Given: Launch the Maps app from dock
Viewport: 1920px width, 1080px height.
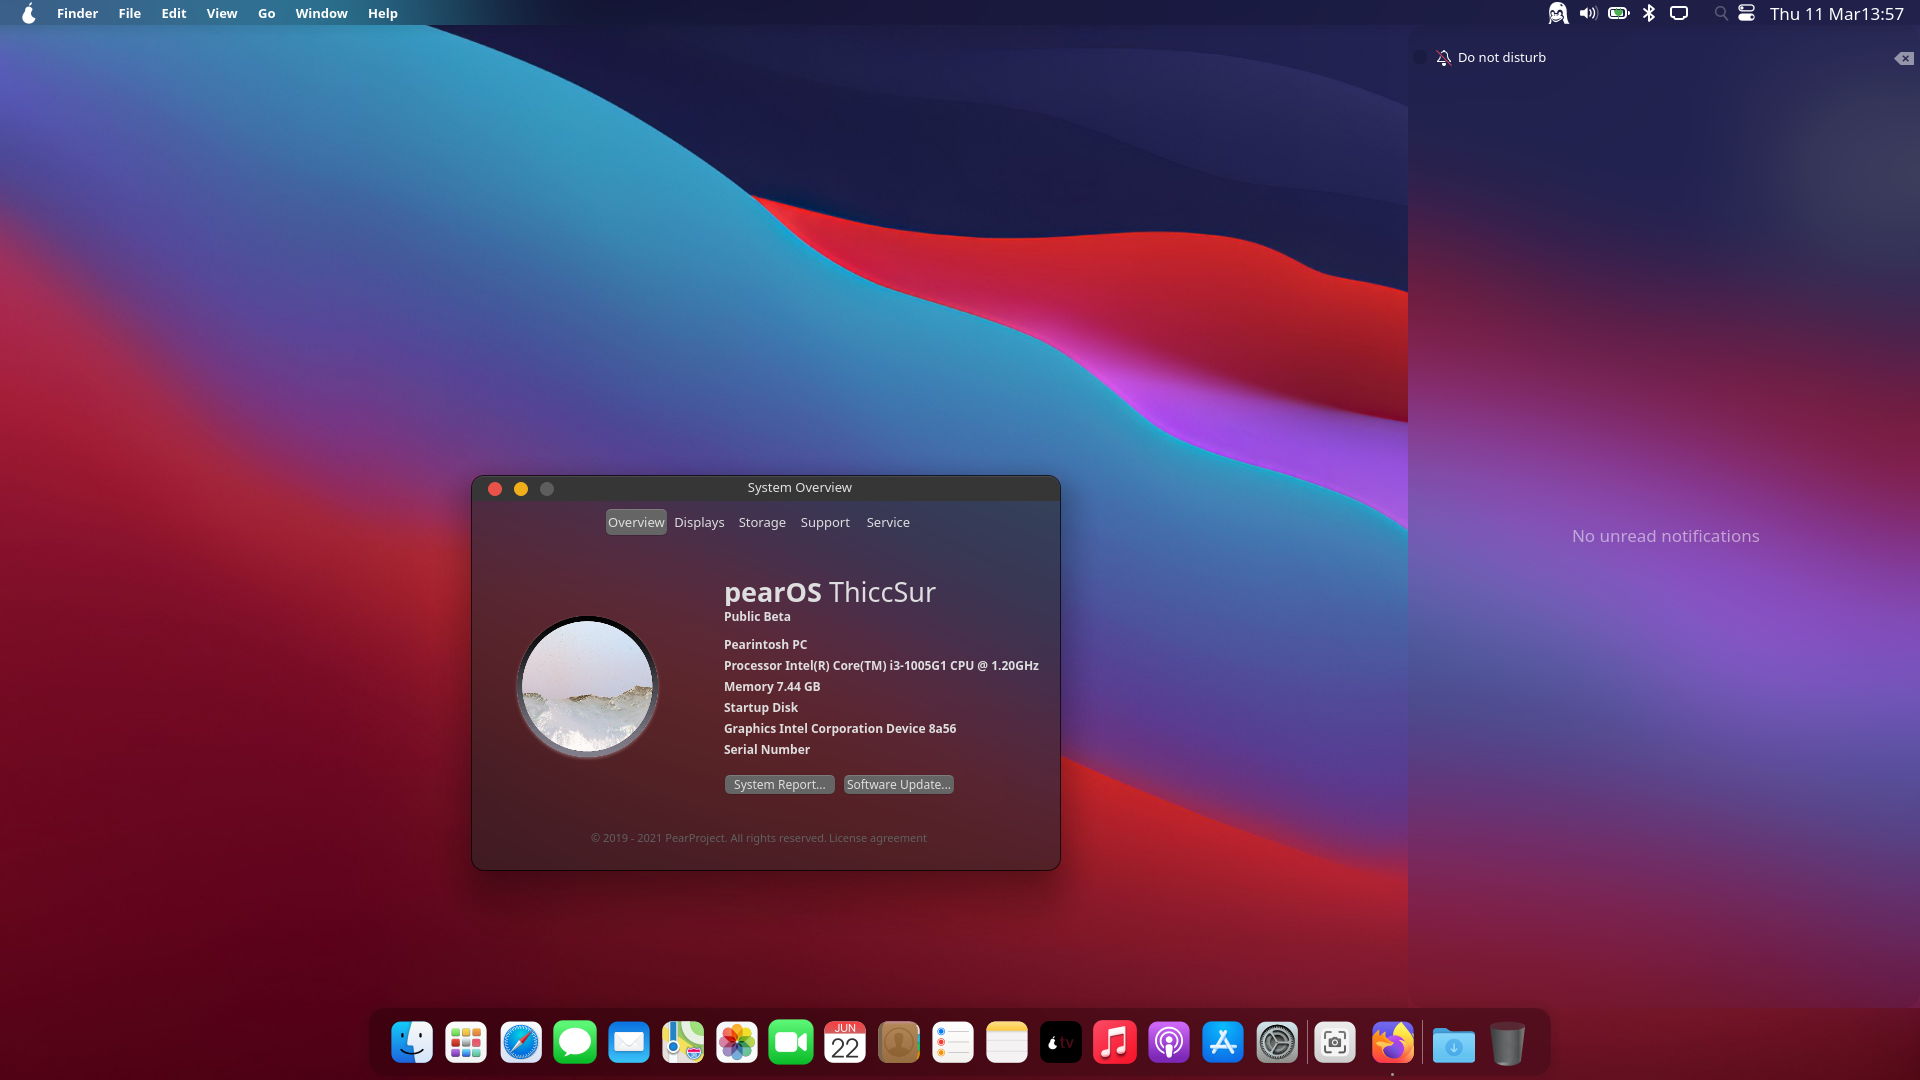Looking at the screenshot, I should (x=683, y=1043).
